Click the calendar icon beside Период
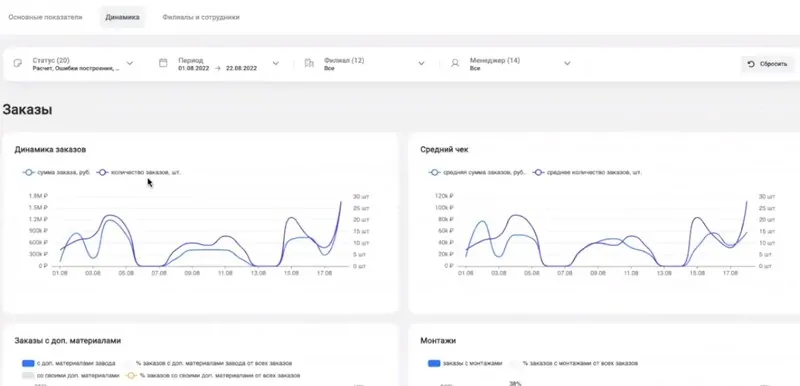Viewport: 800px width, 386px height. click(163, 63)
